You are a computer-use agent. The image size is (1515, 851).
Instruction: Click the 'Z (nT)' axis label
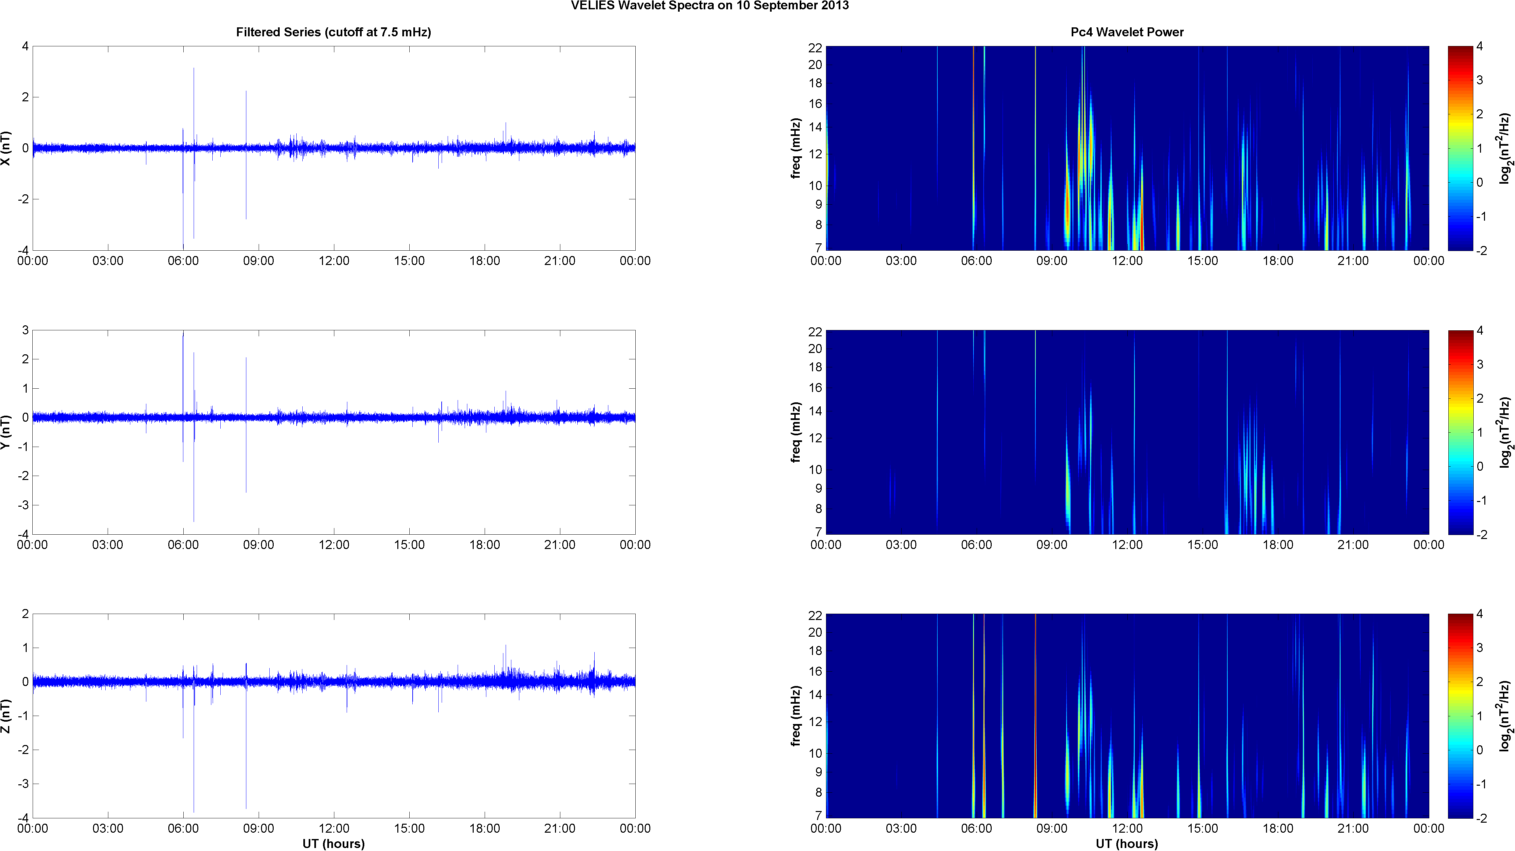pos(7,716)
